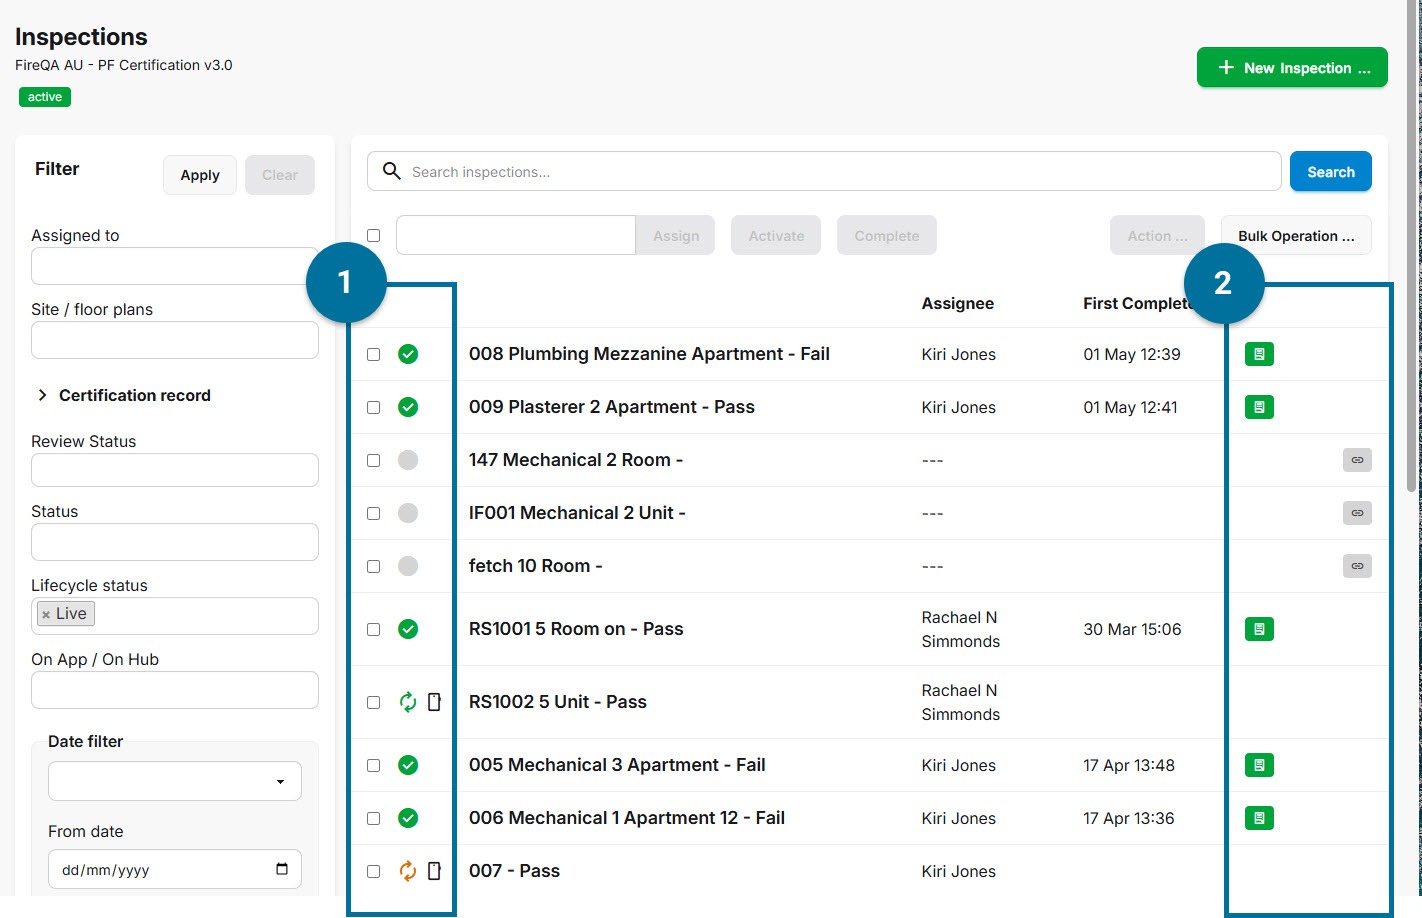
Task: Tick the checkbox for 005 Mechanical 3 Apartment
Action: pyautogui.click(x=373, y=765)
